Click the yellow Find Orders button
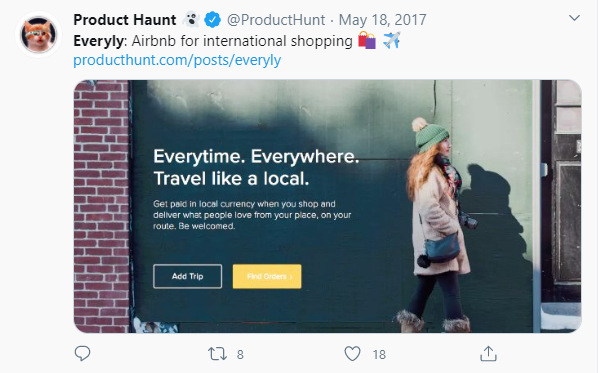Viewport: 600px width, 373px height. tap(267, 276)
